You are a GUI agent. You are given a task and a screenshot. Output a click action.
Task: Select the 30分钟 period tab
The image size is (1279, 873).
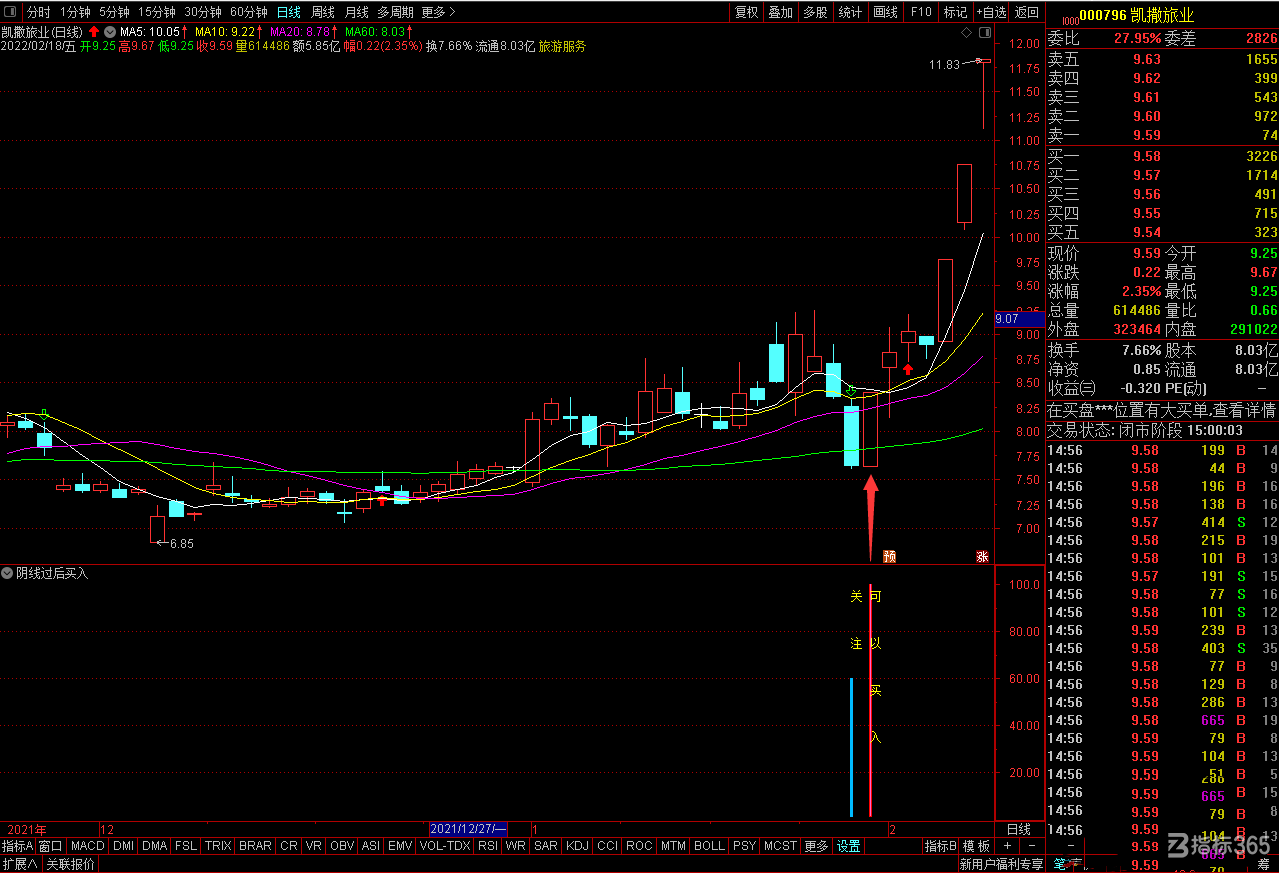pyautogui.click(x=203, y=12)
